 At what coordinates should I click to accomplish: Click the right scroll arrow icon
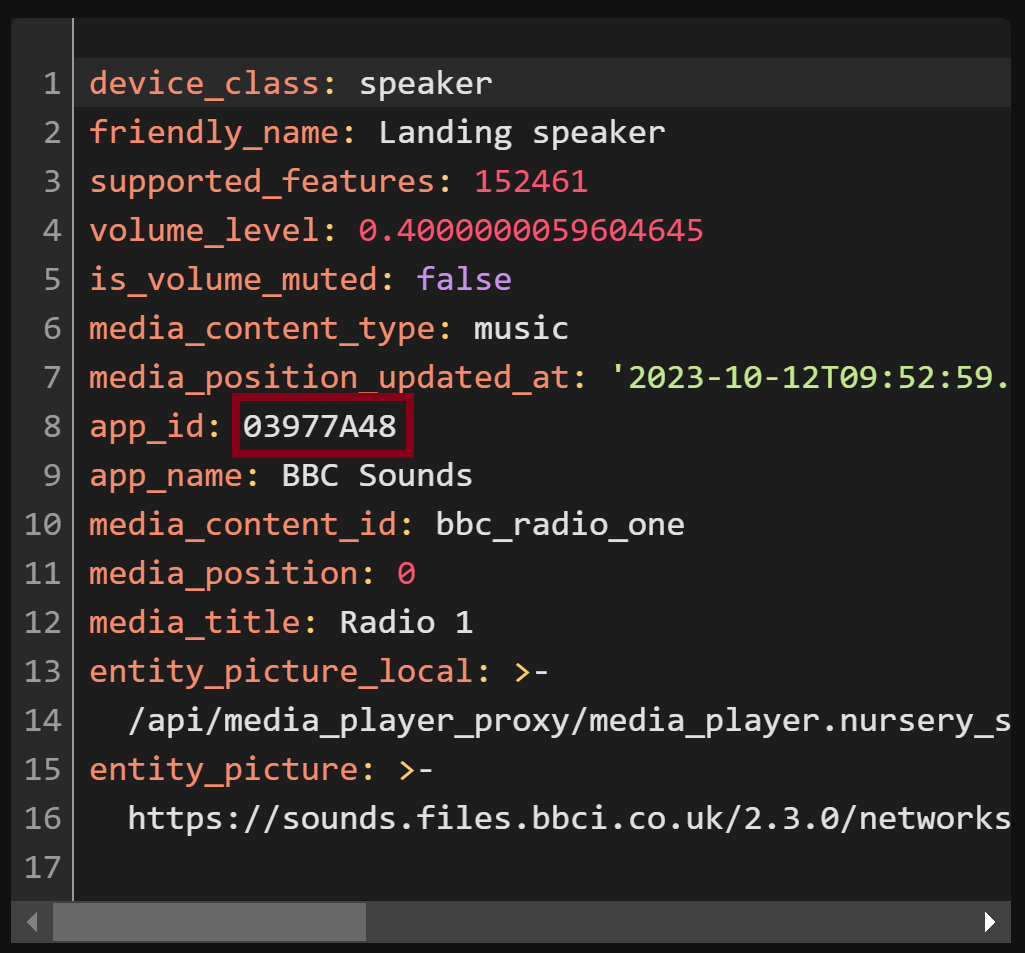tap(989, 921)
